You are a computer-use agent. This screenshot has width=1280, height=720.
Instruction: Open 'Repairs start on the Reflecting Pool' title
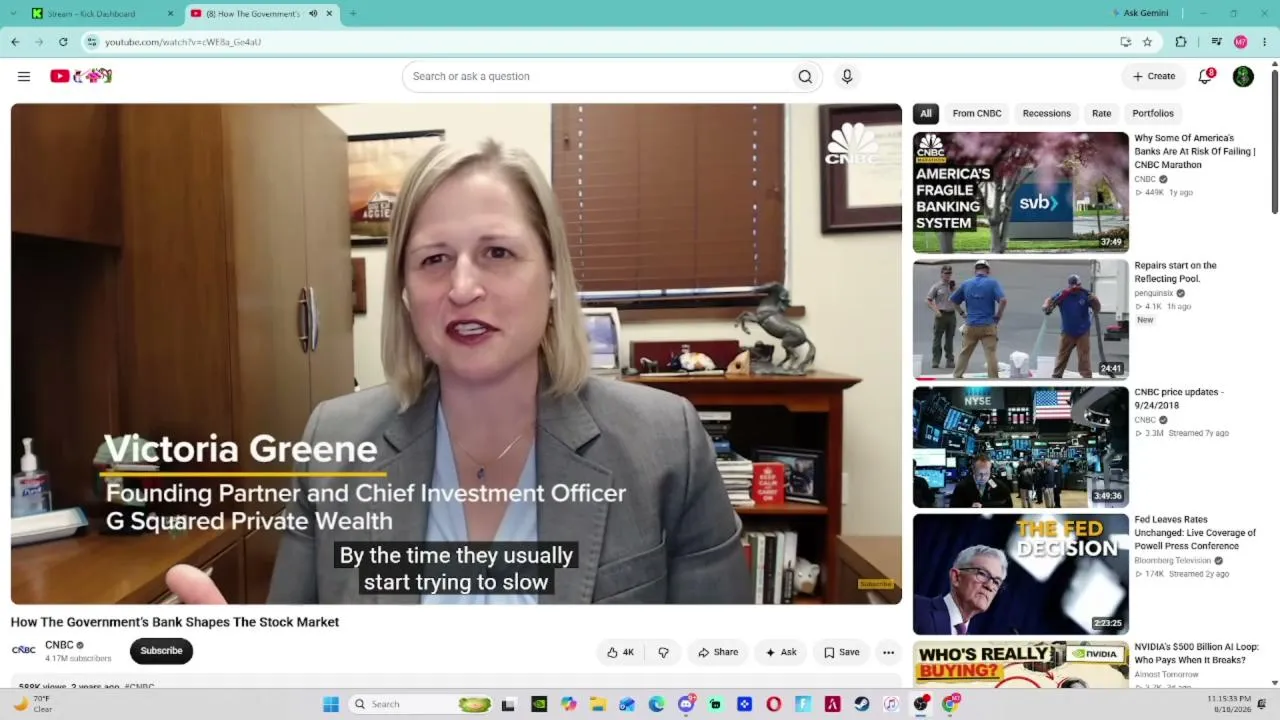coord(1176,272)
